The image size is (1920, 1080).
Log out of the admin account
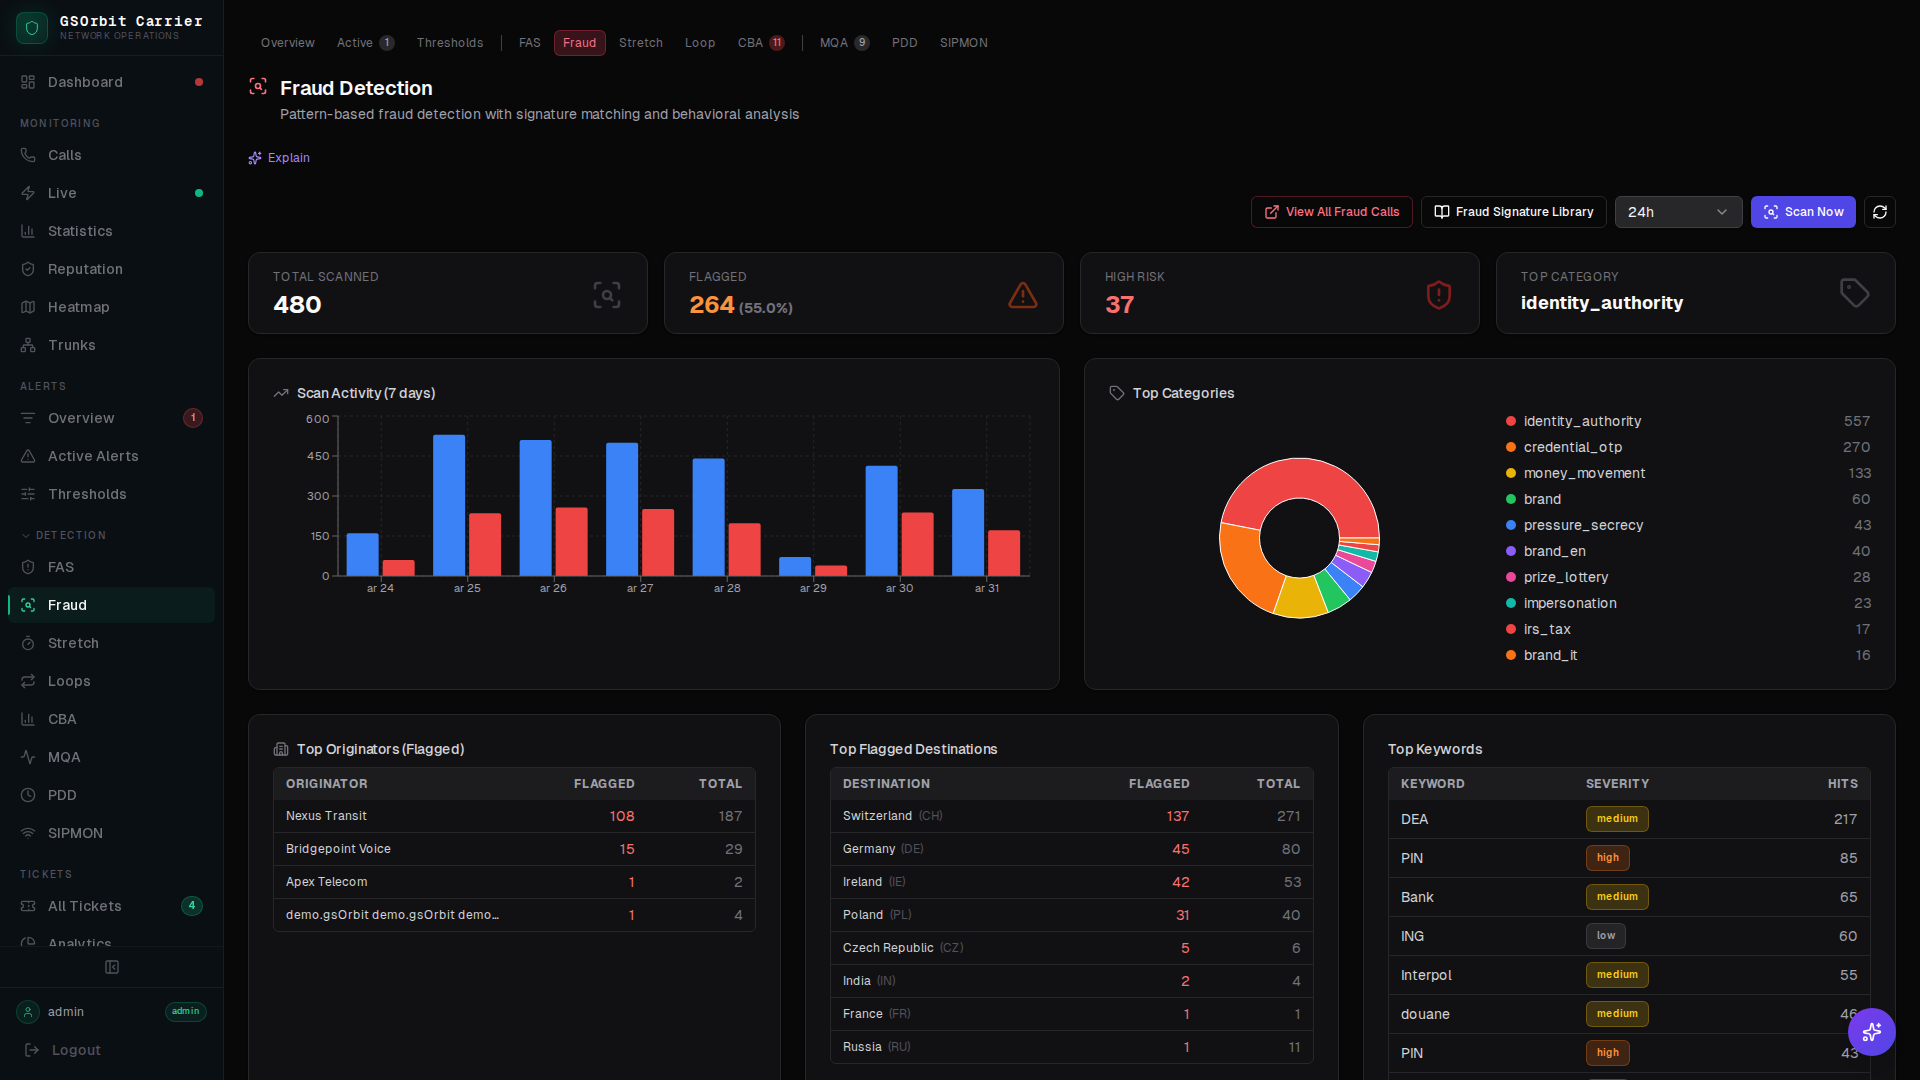(x=74, y=1050)
